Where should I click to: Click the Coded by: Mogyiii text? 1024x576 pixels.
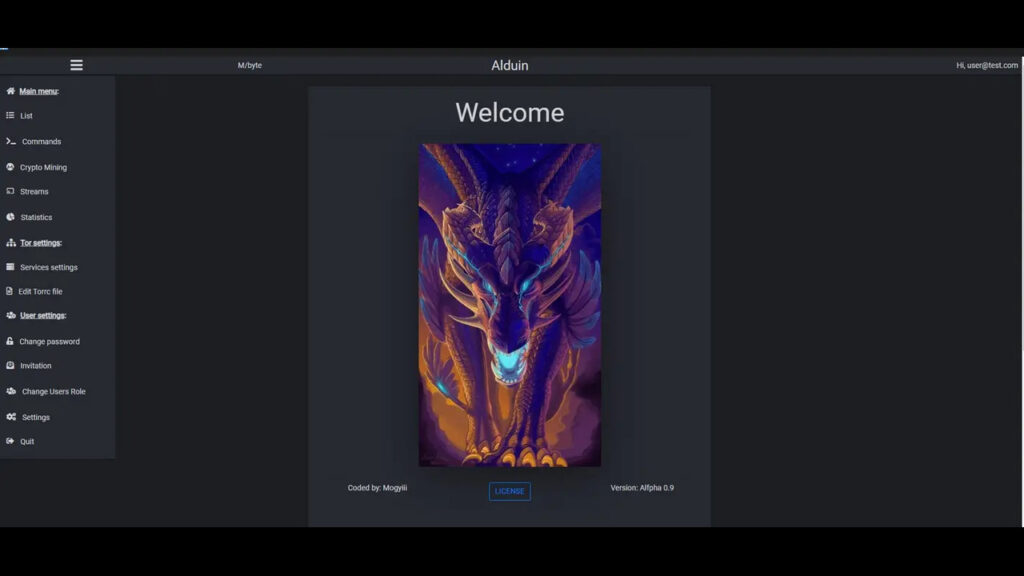click(x=377, y=488)
